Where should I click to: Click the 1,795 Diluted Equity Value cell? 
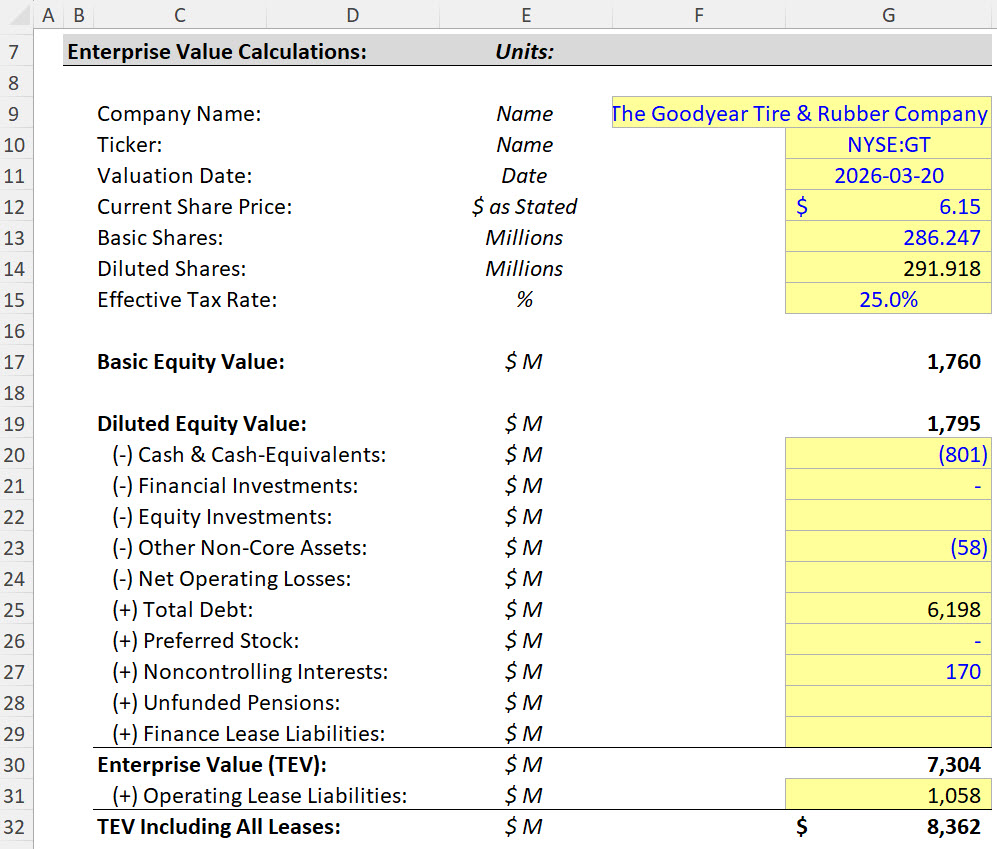[x=888, y=423]
